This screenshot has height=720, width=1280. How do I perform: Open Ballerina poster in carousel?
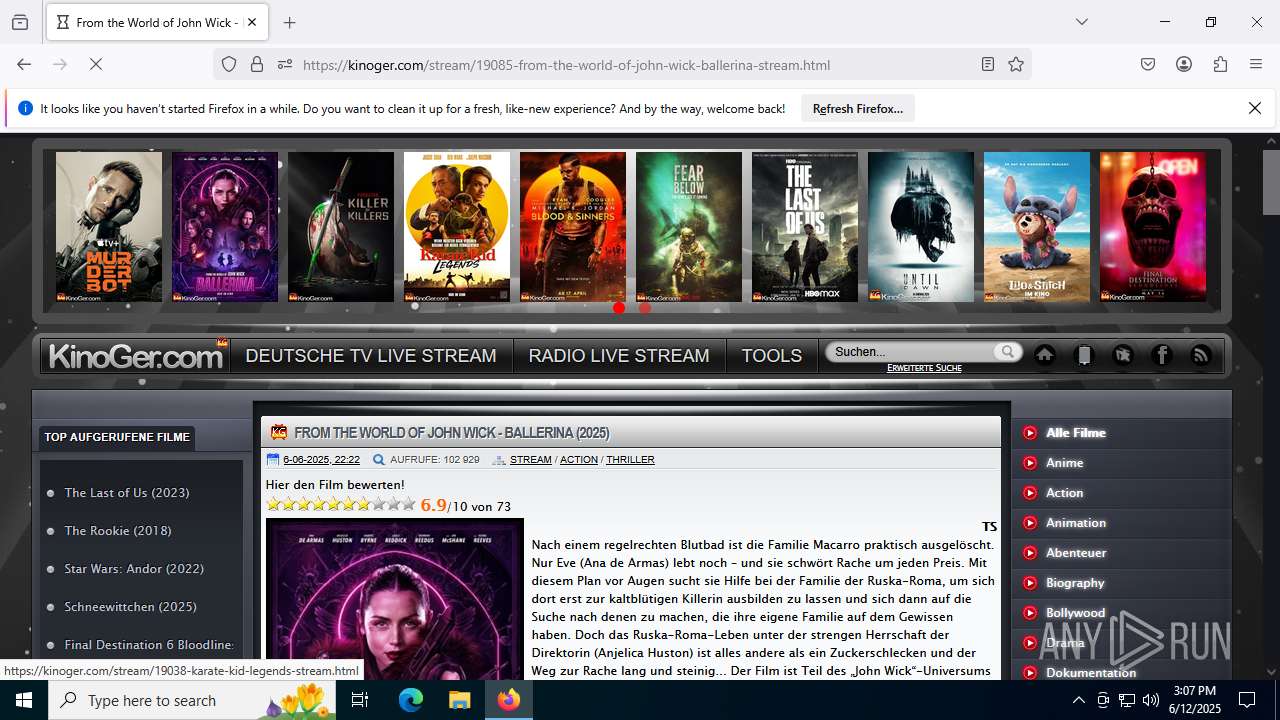(x=225, y=227)
